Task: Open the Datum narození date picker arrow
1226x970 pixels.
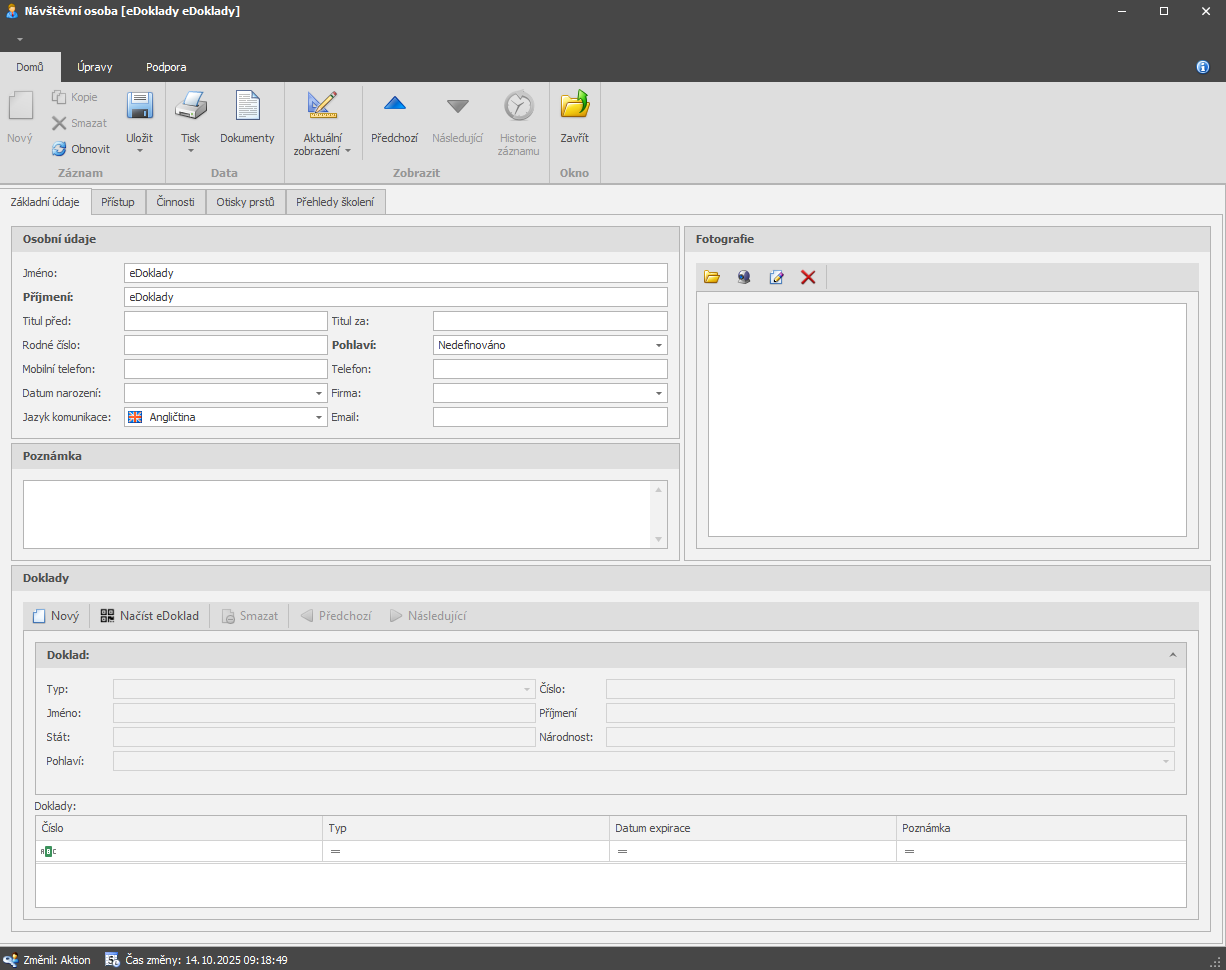Action: pyautogui.click(x=319, y=393)
